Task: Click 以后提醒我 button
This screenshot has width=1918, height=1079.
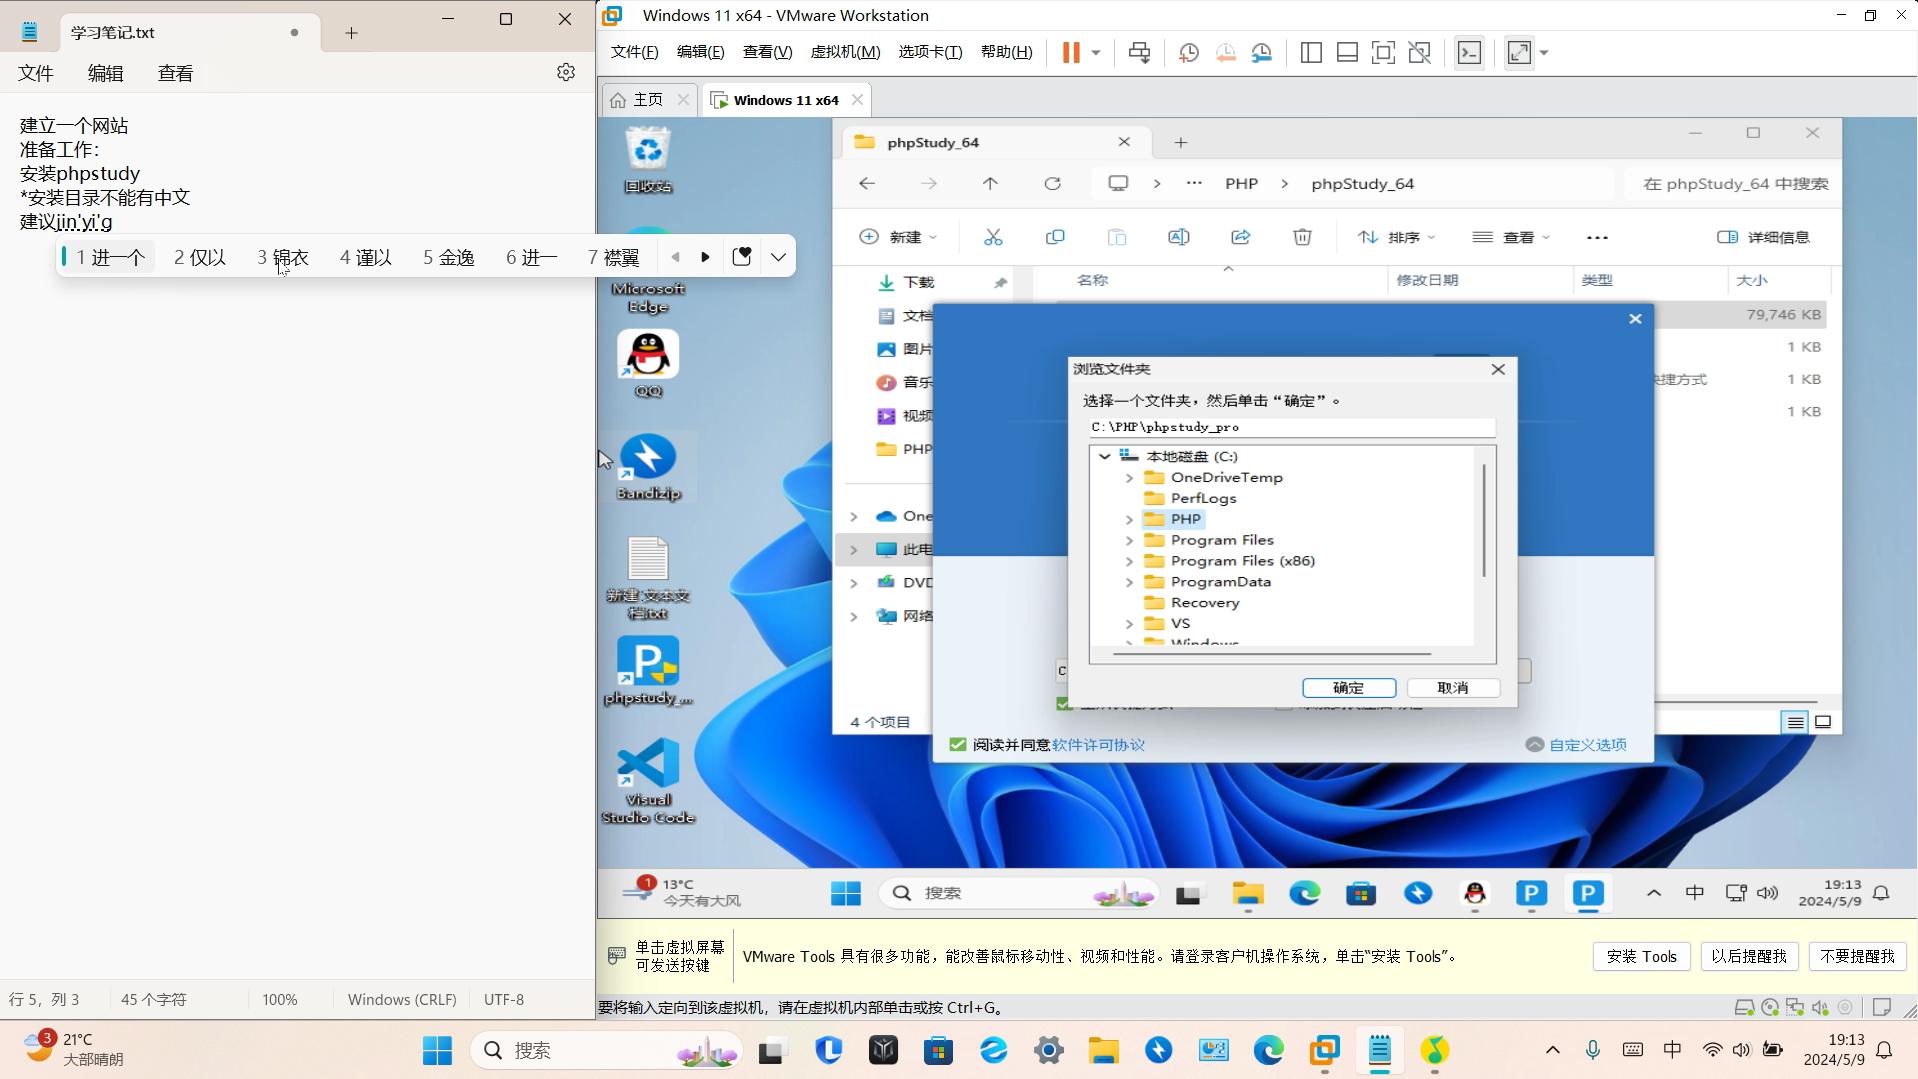Action: [1749, 956]
